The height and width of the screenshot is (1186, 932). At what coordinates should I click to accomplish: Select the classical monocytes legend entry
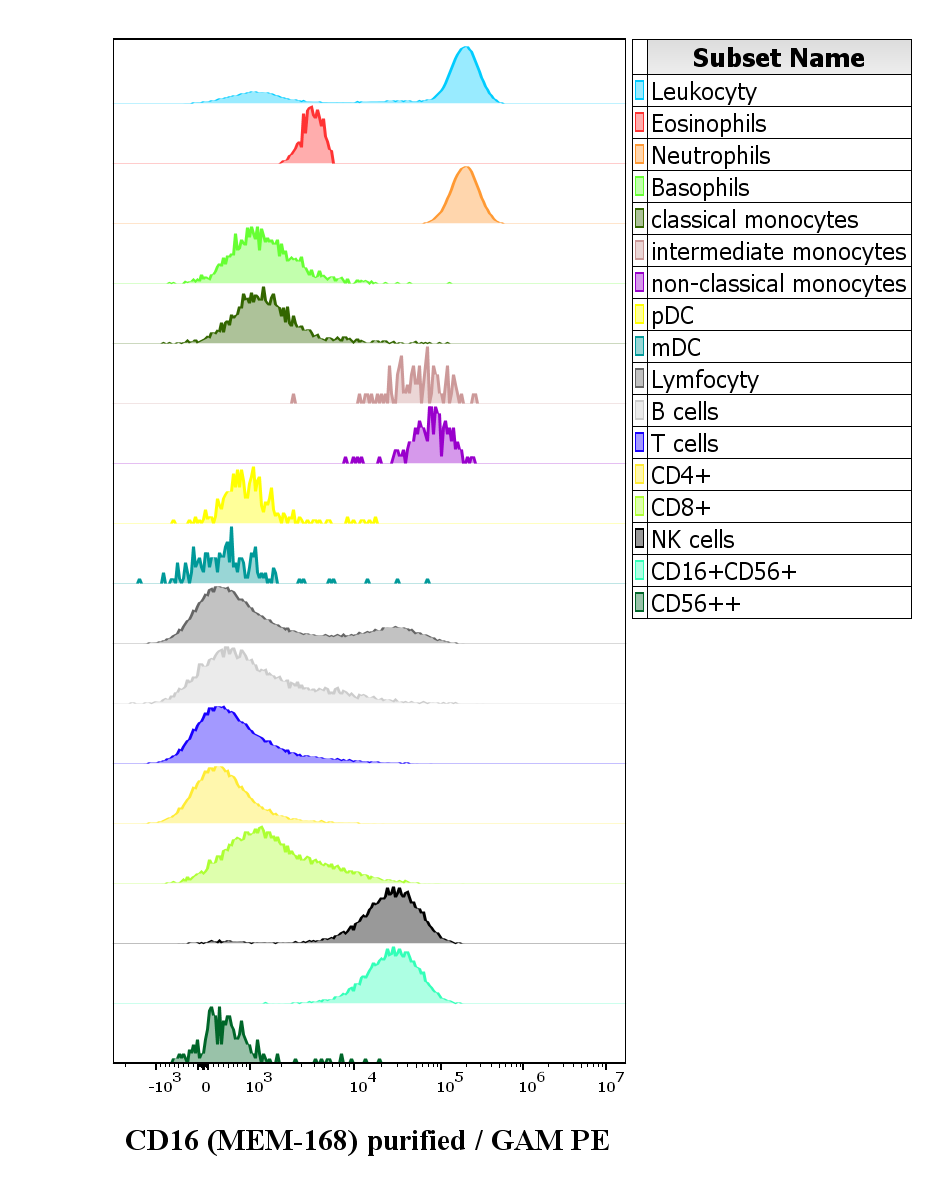772,219
